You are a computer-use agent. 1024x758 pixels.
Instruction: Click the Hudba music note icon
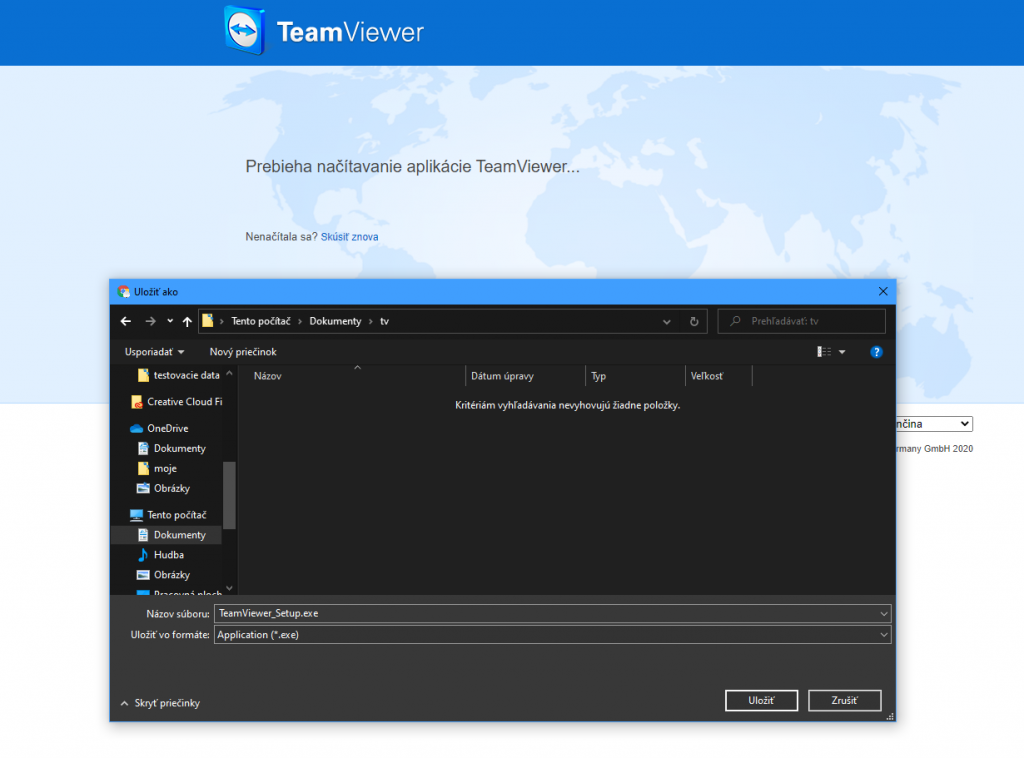point(143,555)
